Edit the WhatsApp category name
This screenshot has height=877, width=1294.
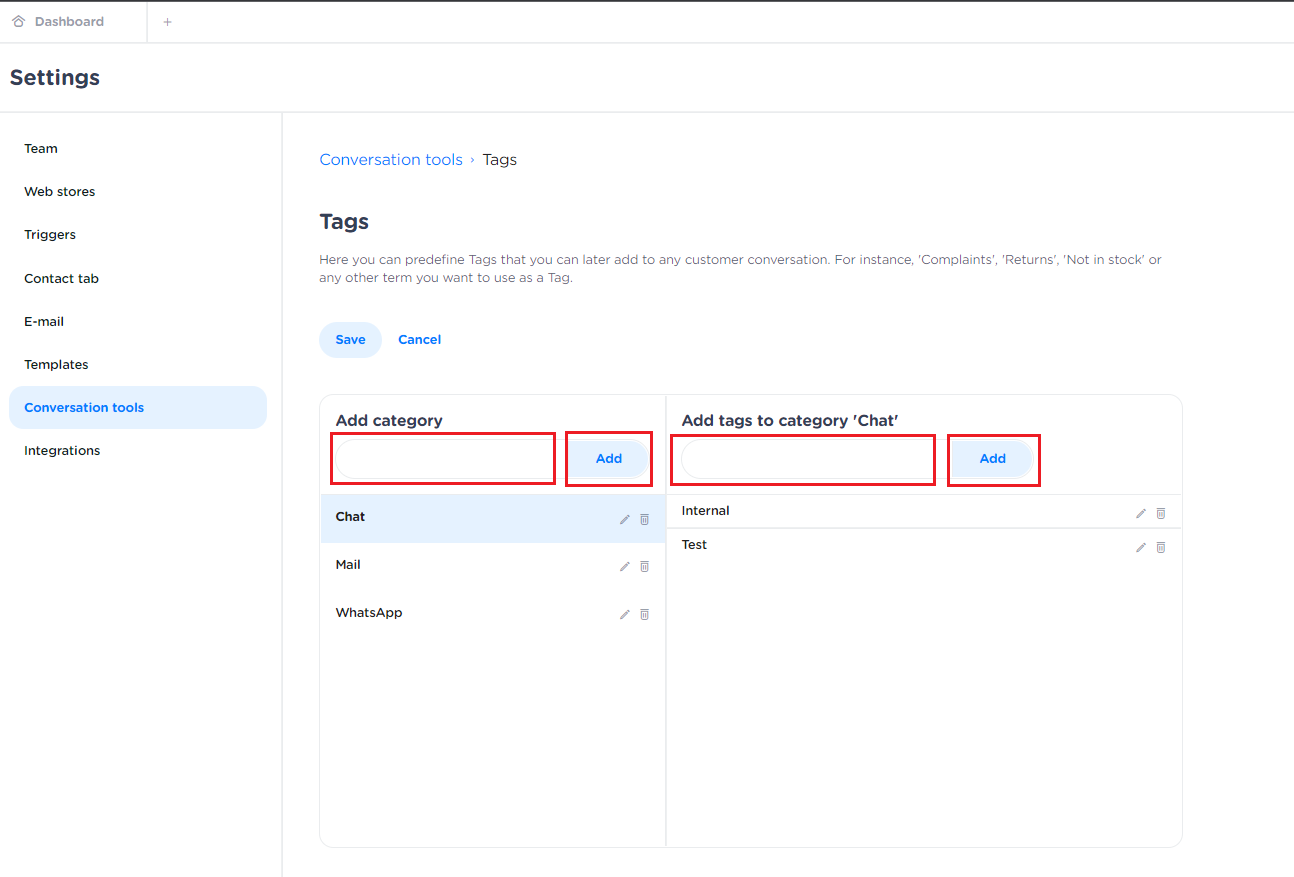pos(625,614)
